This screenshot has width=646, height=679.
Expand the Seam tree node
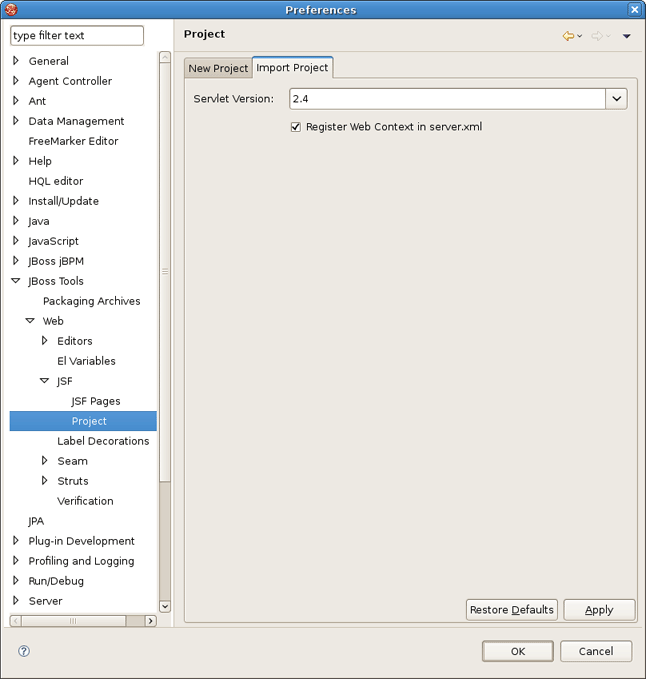pyautogui.click(x=45, y=460)
